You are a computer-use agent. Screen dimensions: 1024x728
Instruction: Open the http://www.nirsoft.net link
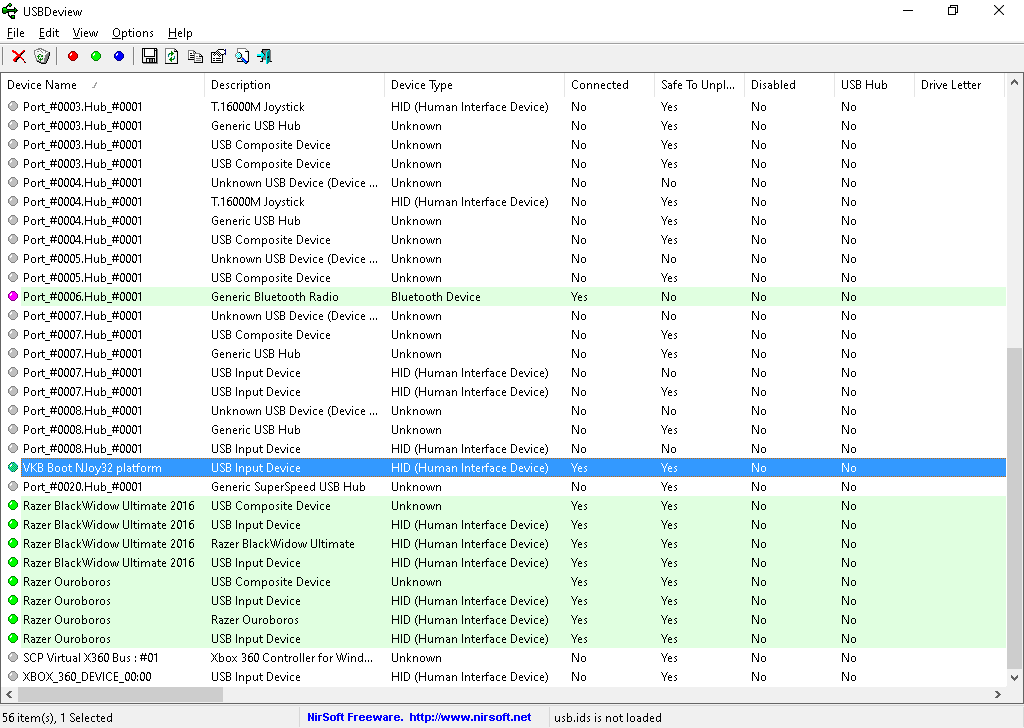point(470,717)
